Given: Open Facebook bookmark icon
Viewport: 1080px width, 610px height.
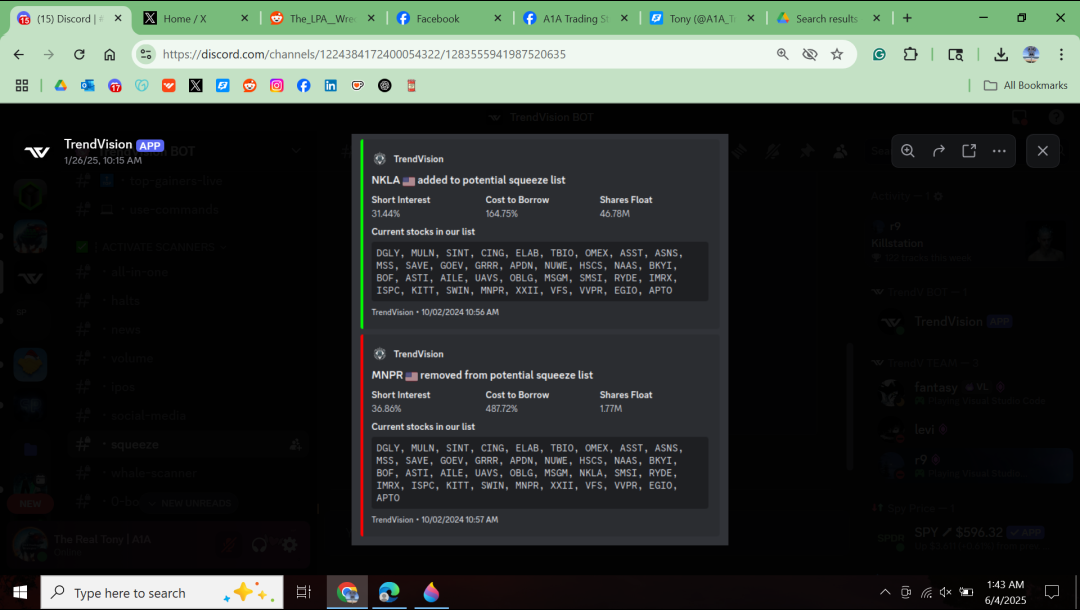Looking at the screenshot, I should tap(304, 85).
